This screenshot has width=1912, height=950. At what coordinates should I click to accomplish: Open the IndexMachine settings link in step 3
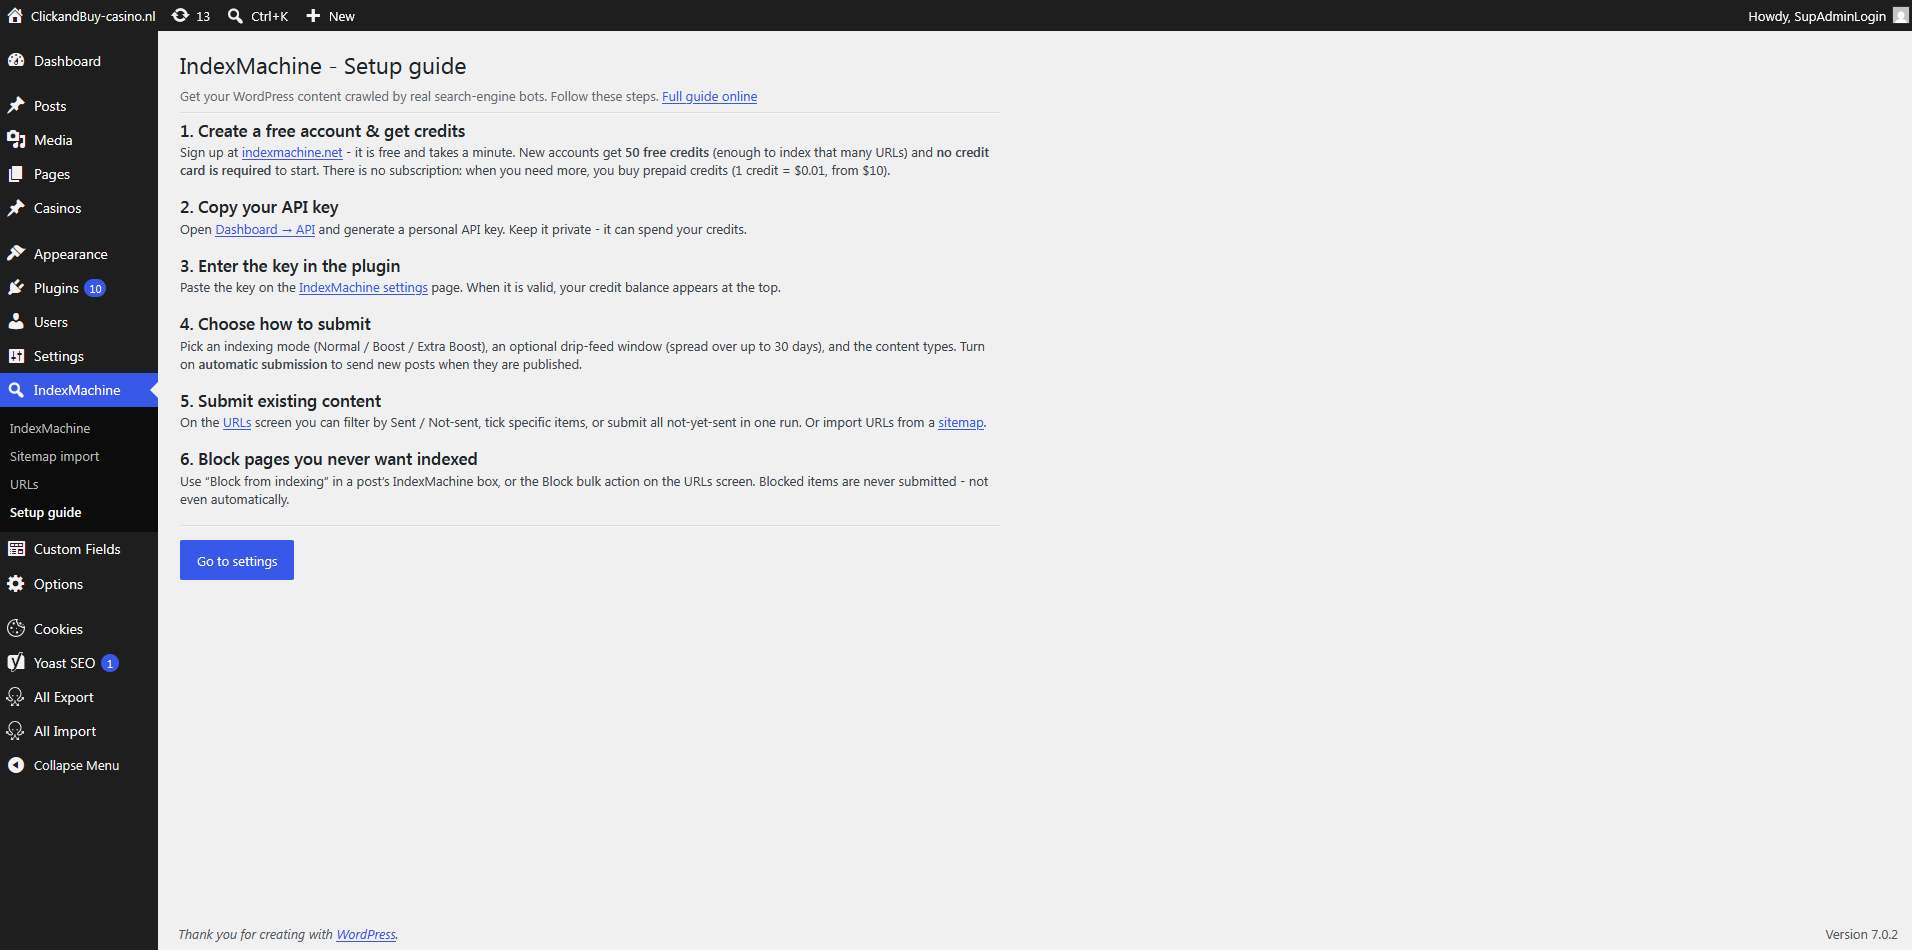363,288
